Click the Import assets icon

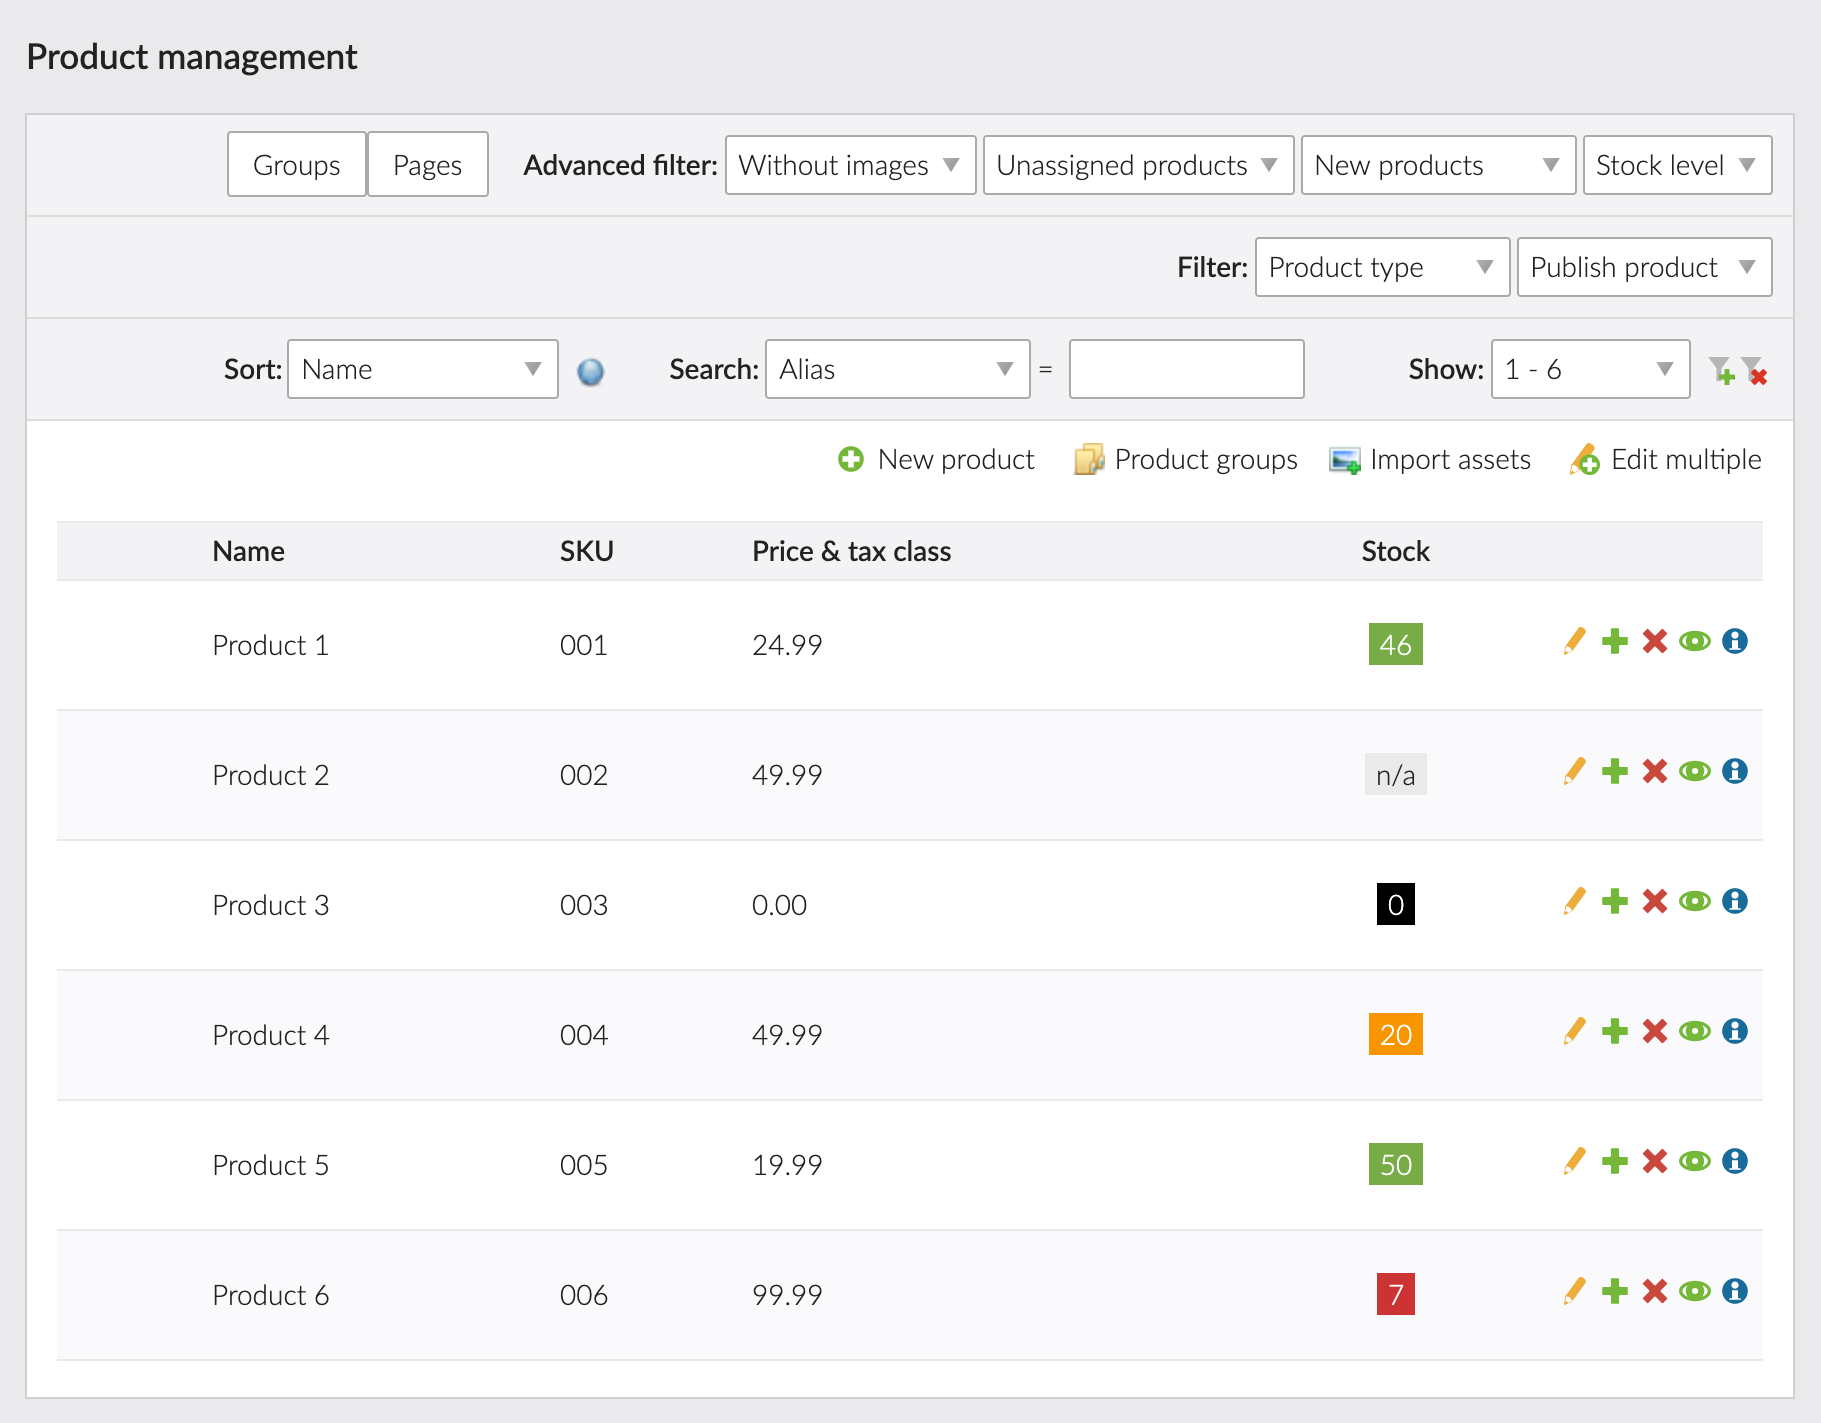click(1344, 459)
